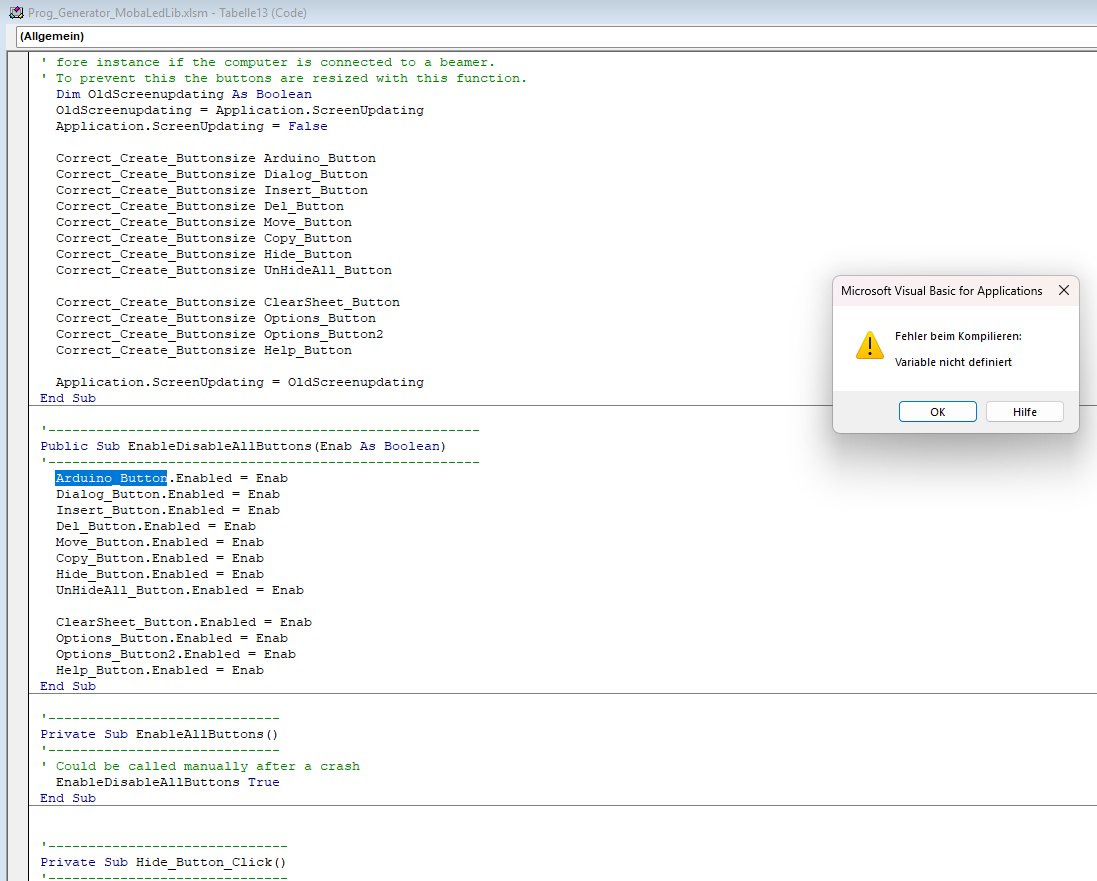The image size is (1097, 881).
Task: Click the 'Dim OldScreenupdating As Boolean' line
Action: (x=183, y=94)
